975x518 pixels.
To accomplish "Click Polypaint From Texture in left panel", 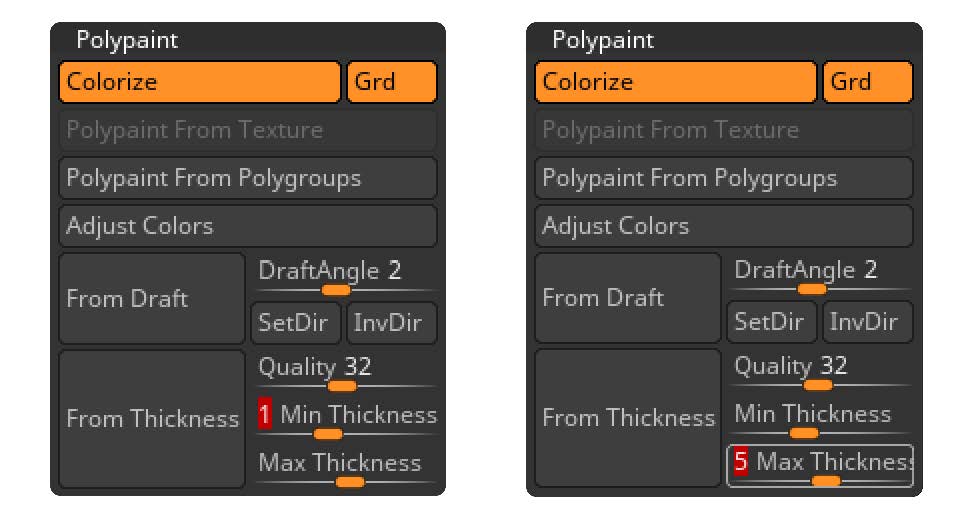I will click(247, 130).
